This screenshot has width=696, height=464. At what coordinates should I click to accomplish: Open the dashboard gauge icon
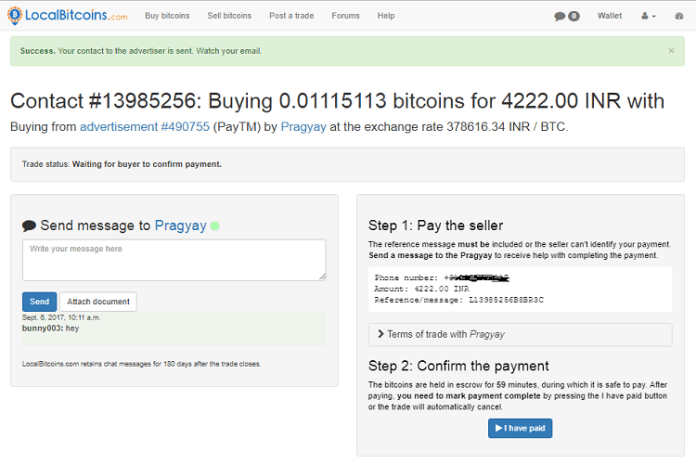click(x=679, y=16)
